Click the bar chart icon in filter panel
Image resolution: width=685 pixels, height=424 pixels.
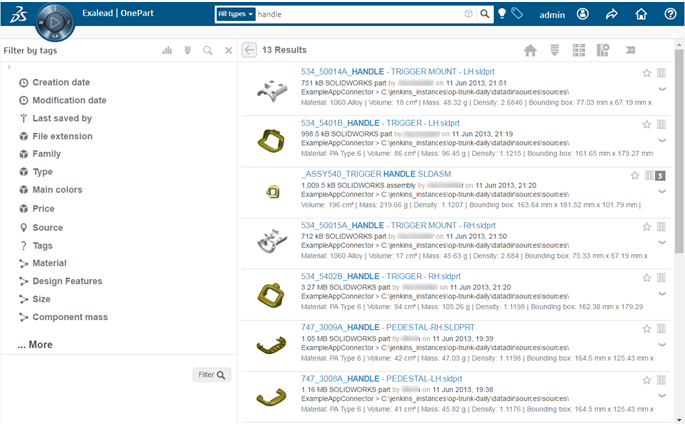pyautogui.click(x=167, y=51)
